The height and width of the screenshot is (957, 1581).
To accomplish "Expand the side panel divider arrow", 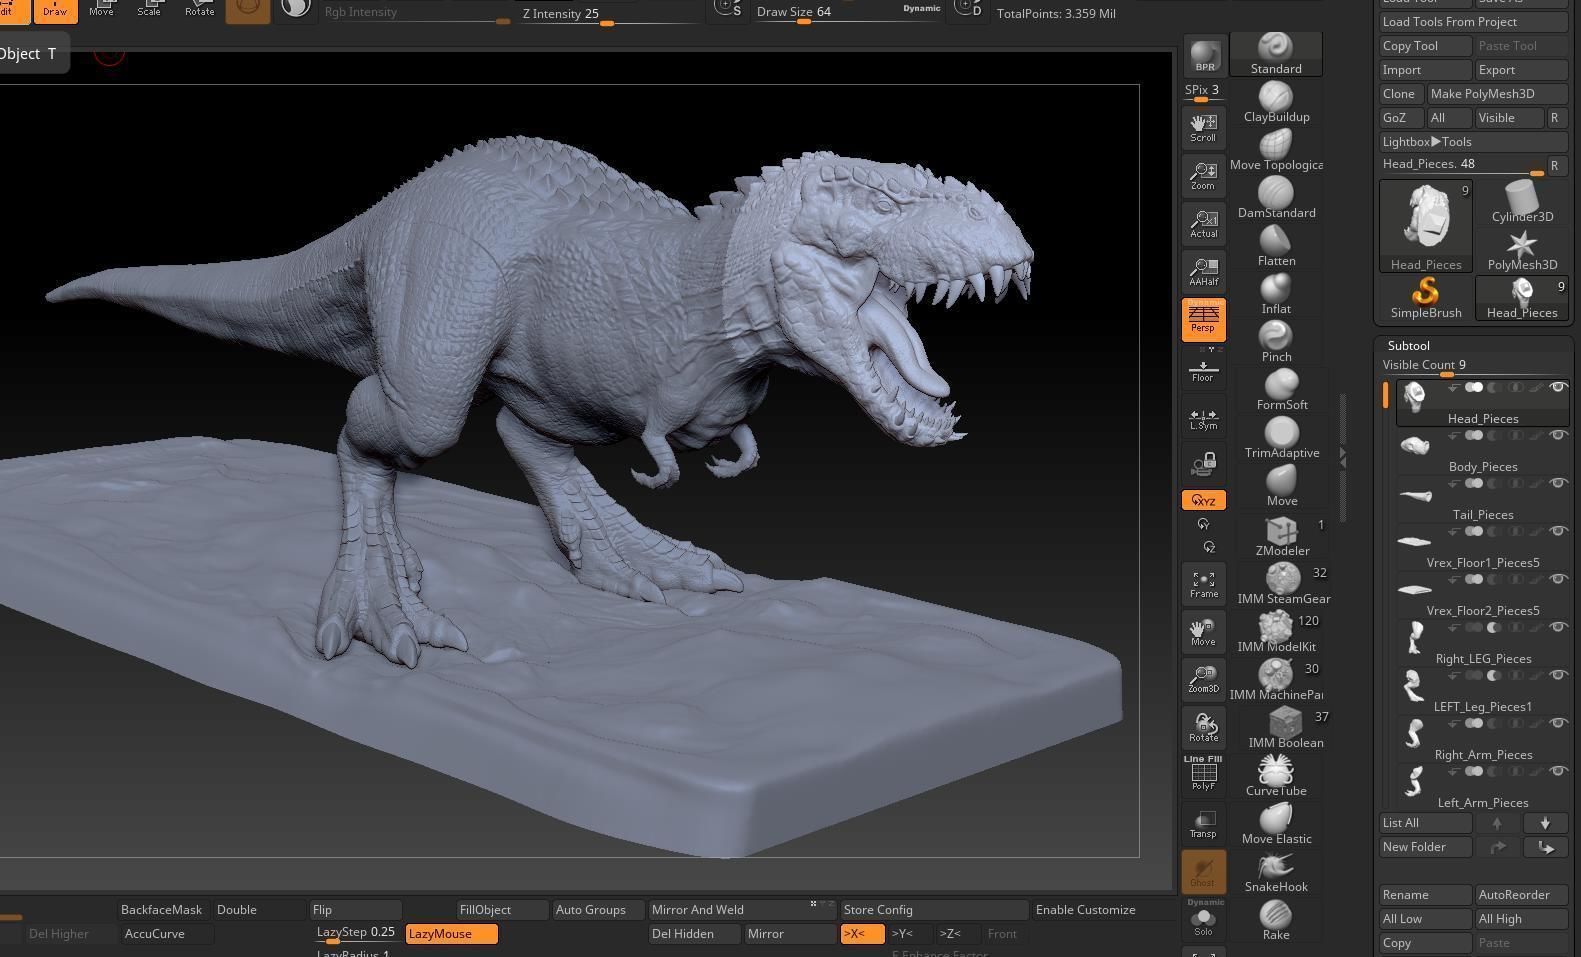I will pos(1342,458).
